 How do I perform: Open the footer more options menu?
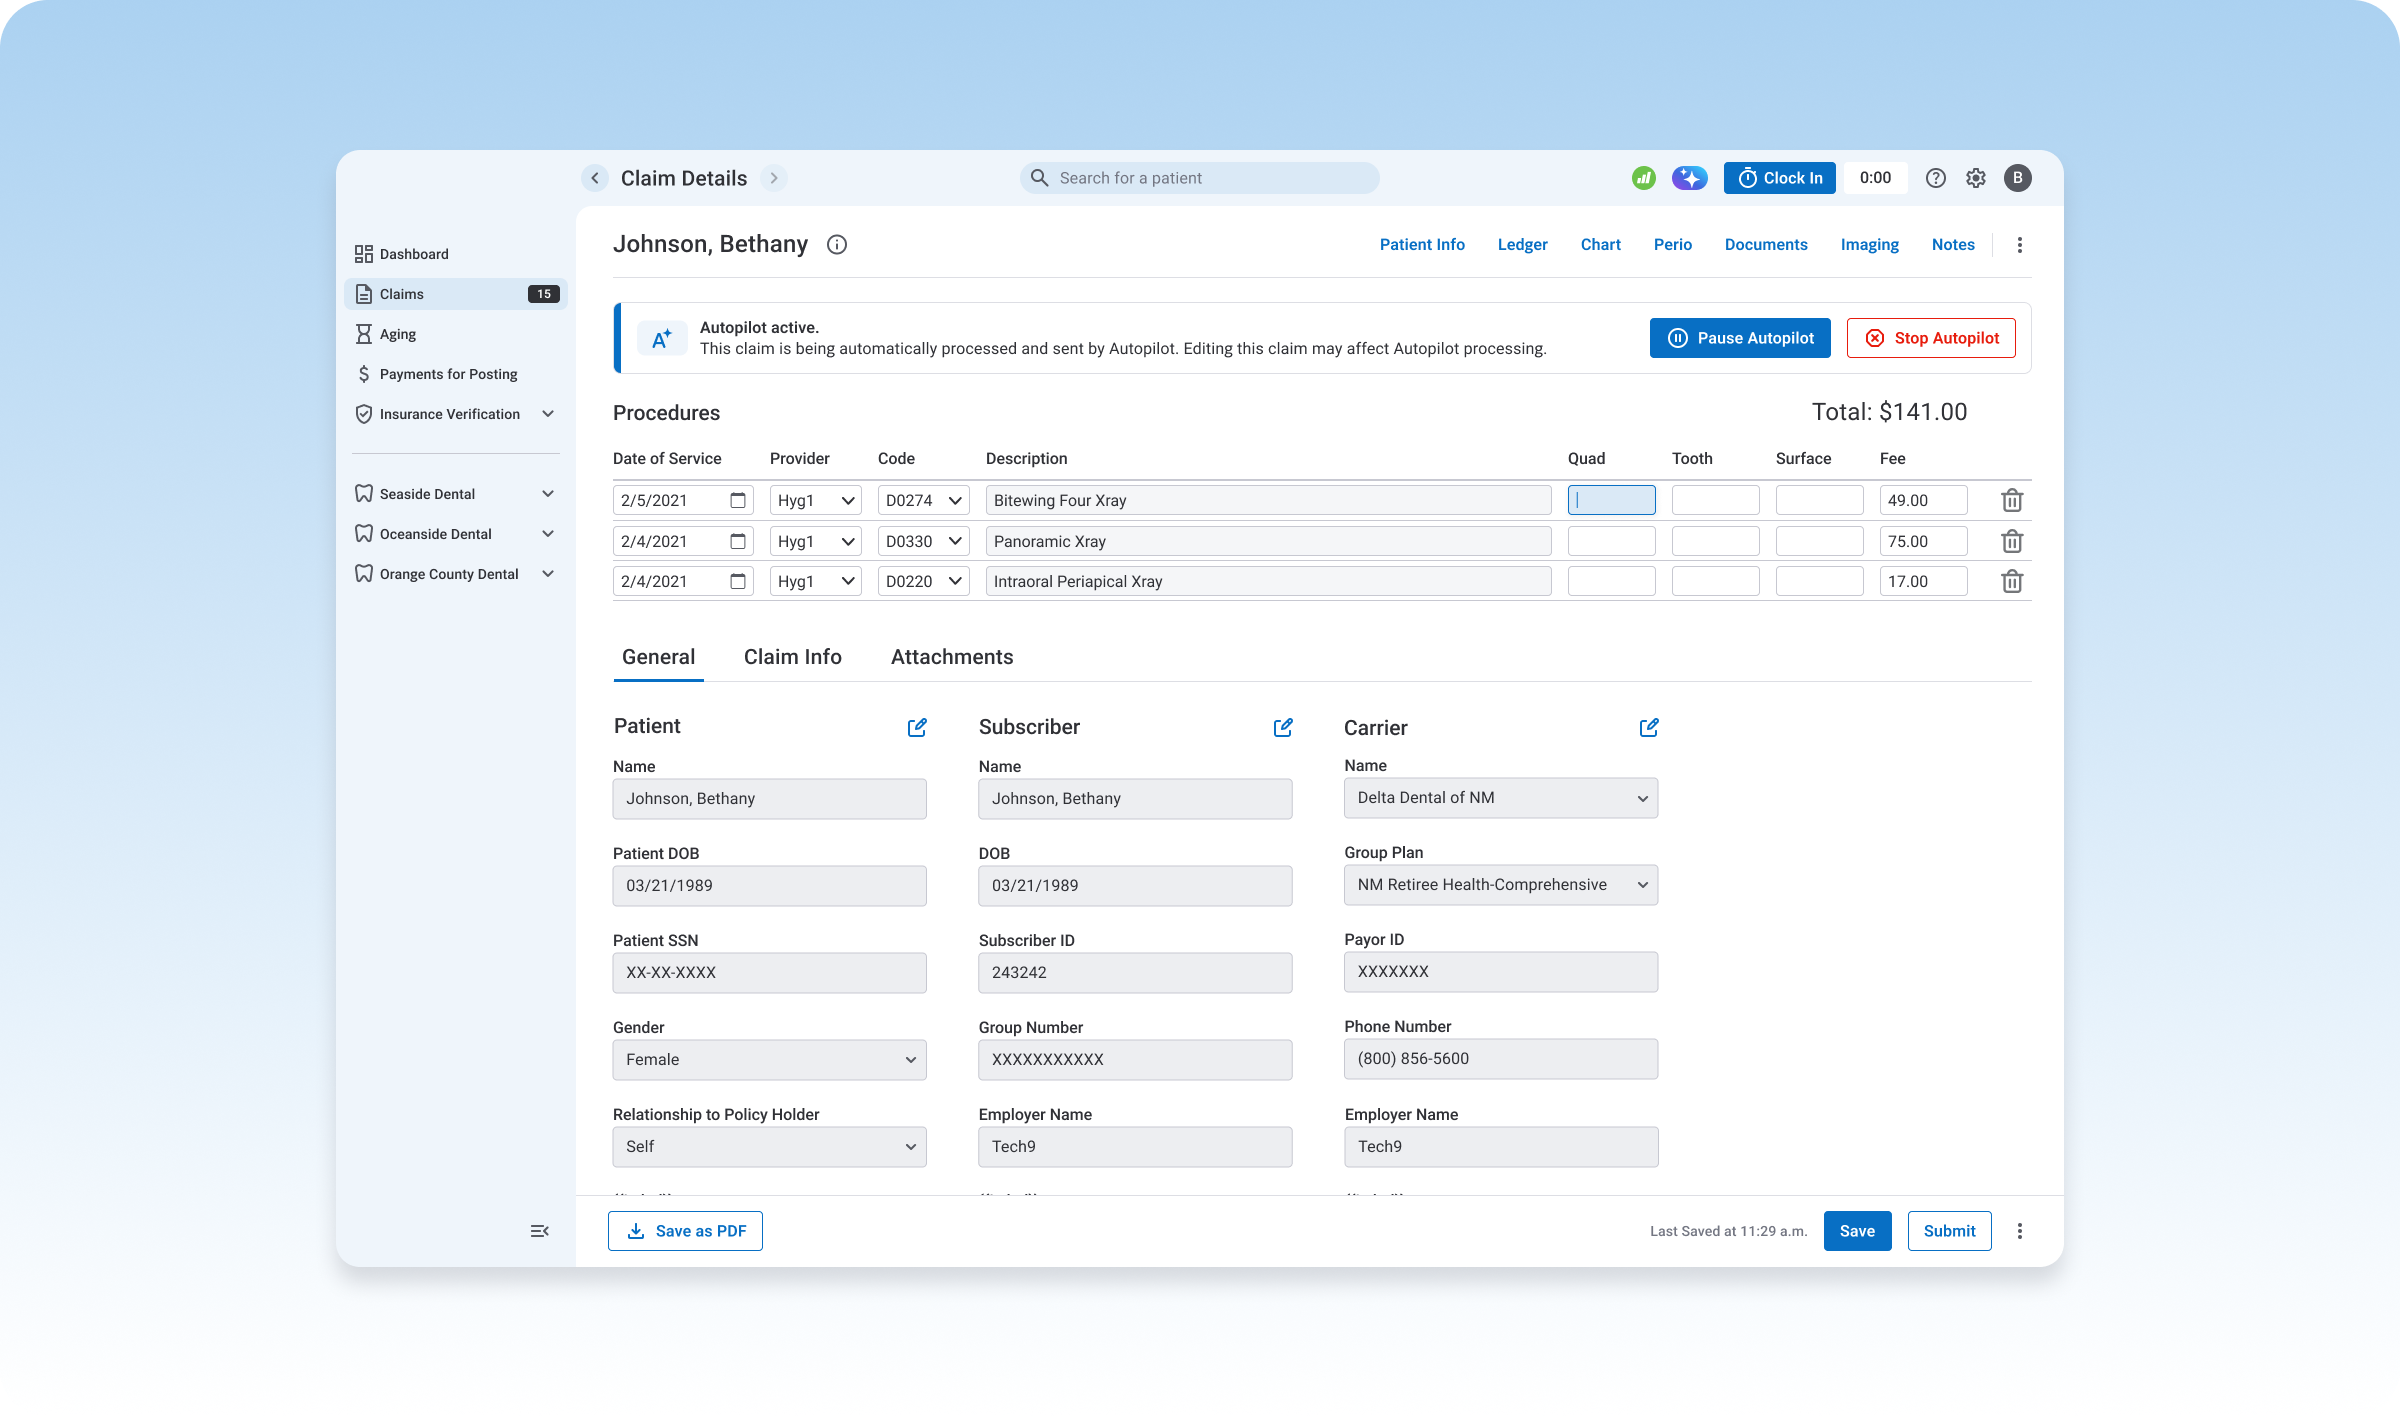pos(2020,1231)
